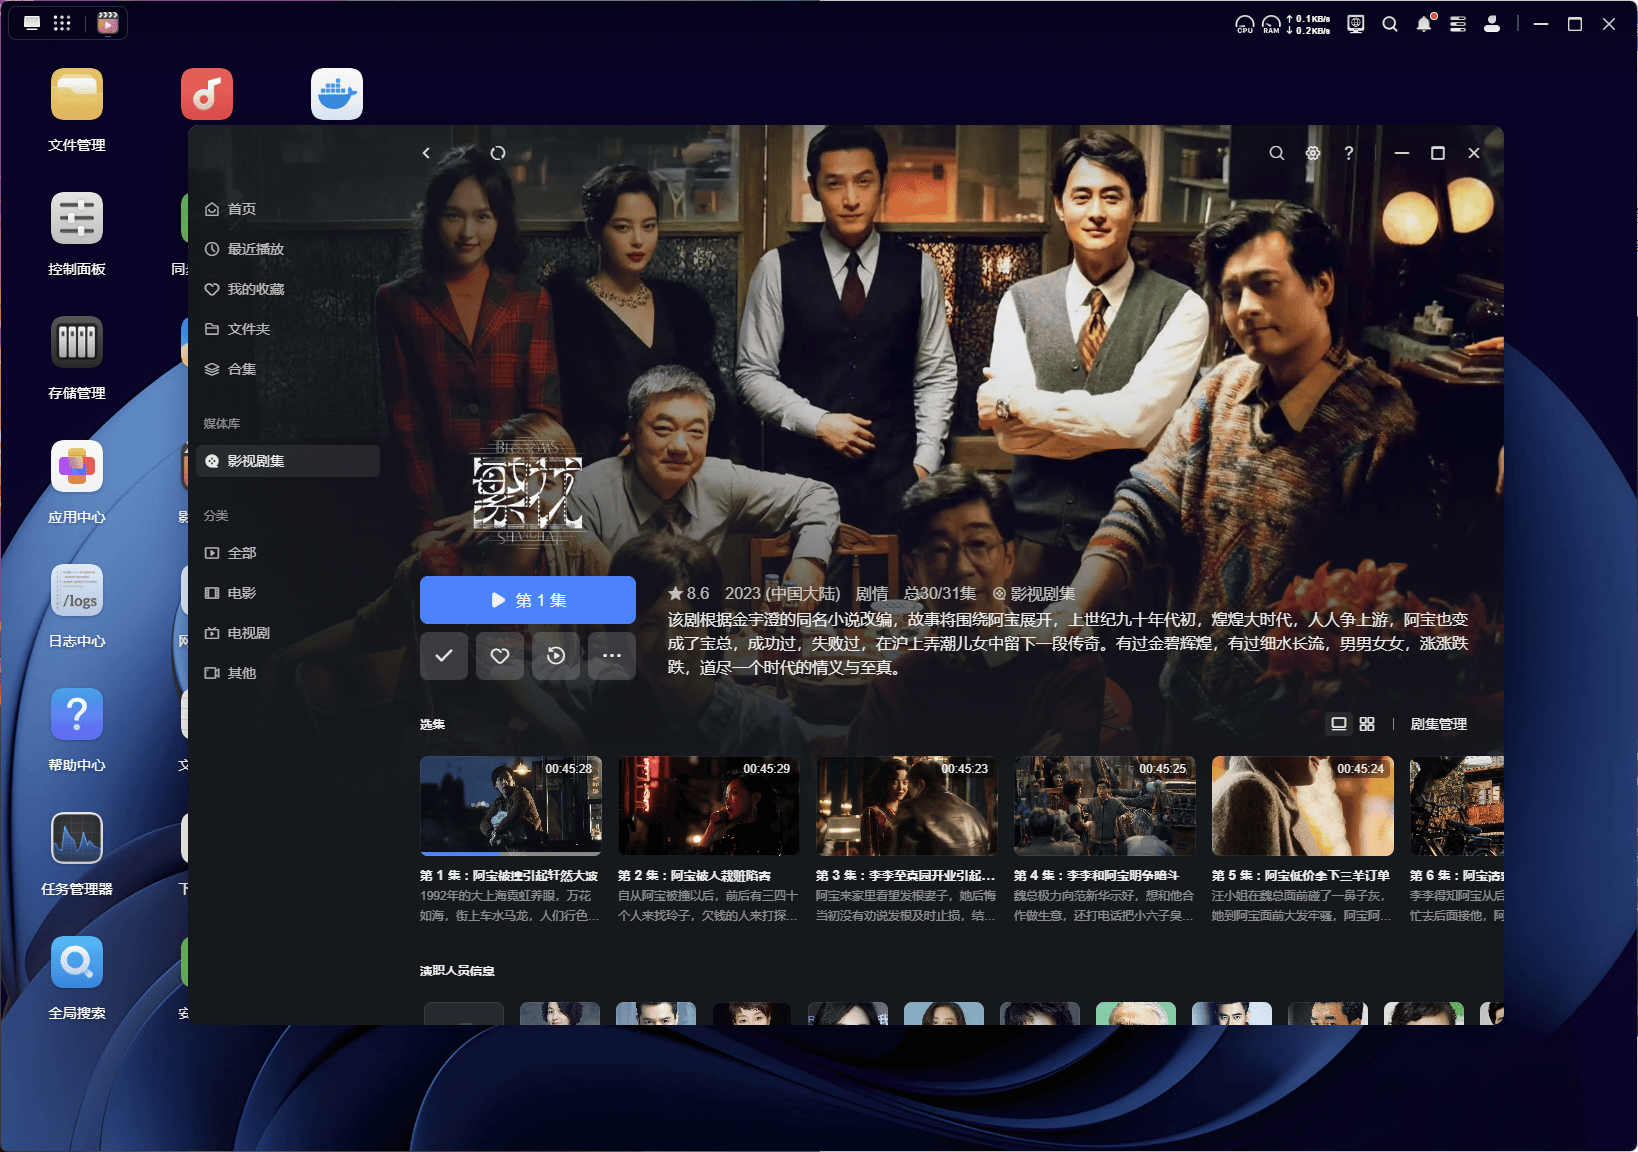Switch episodes to grid view
The height and width of the screenshot is (1152, 1638).
point(1367,724)
